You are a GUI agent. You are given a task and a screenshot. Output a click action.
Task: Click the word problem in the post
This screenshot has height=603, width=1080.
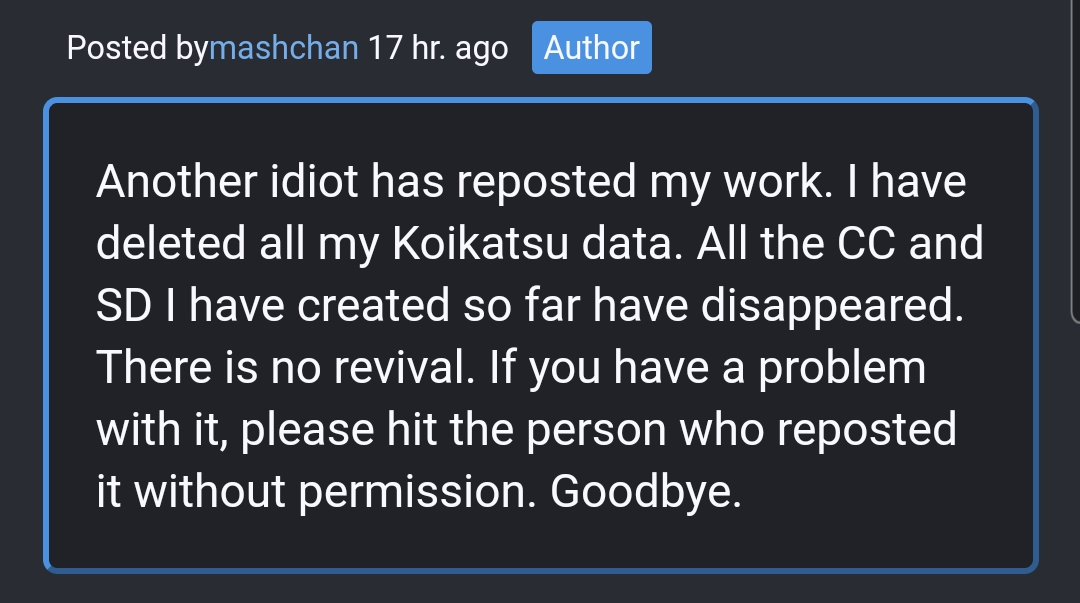click(841, 368)
